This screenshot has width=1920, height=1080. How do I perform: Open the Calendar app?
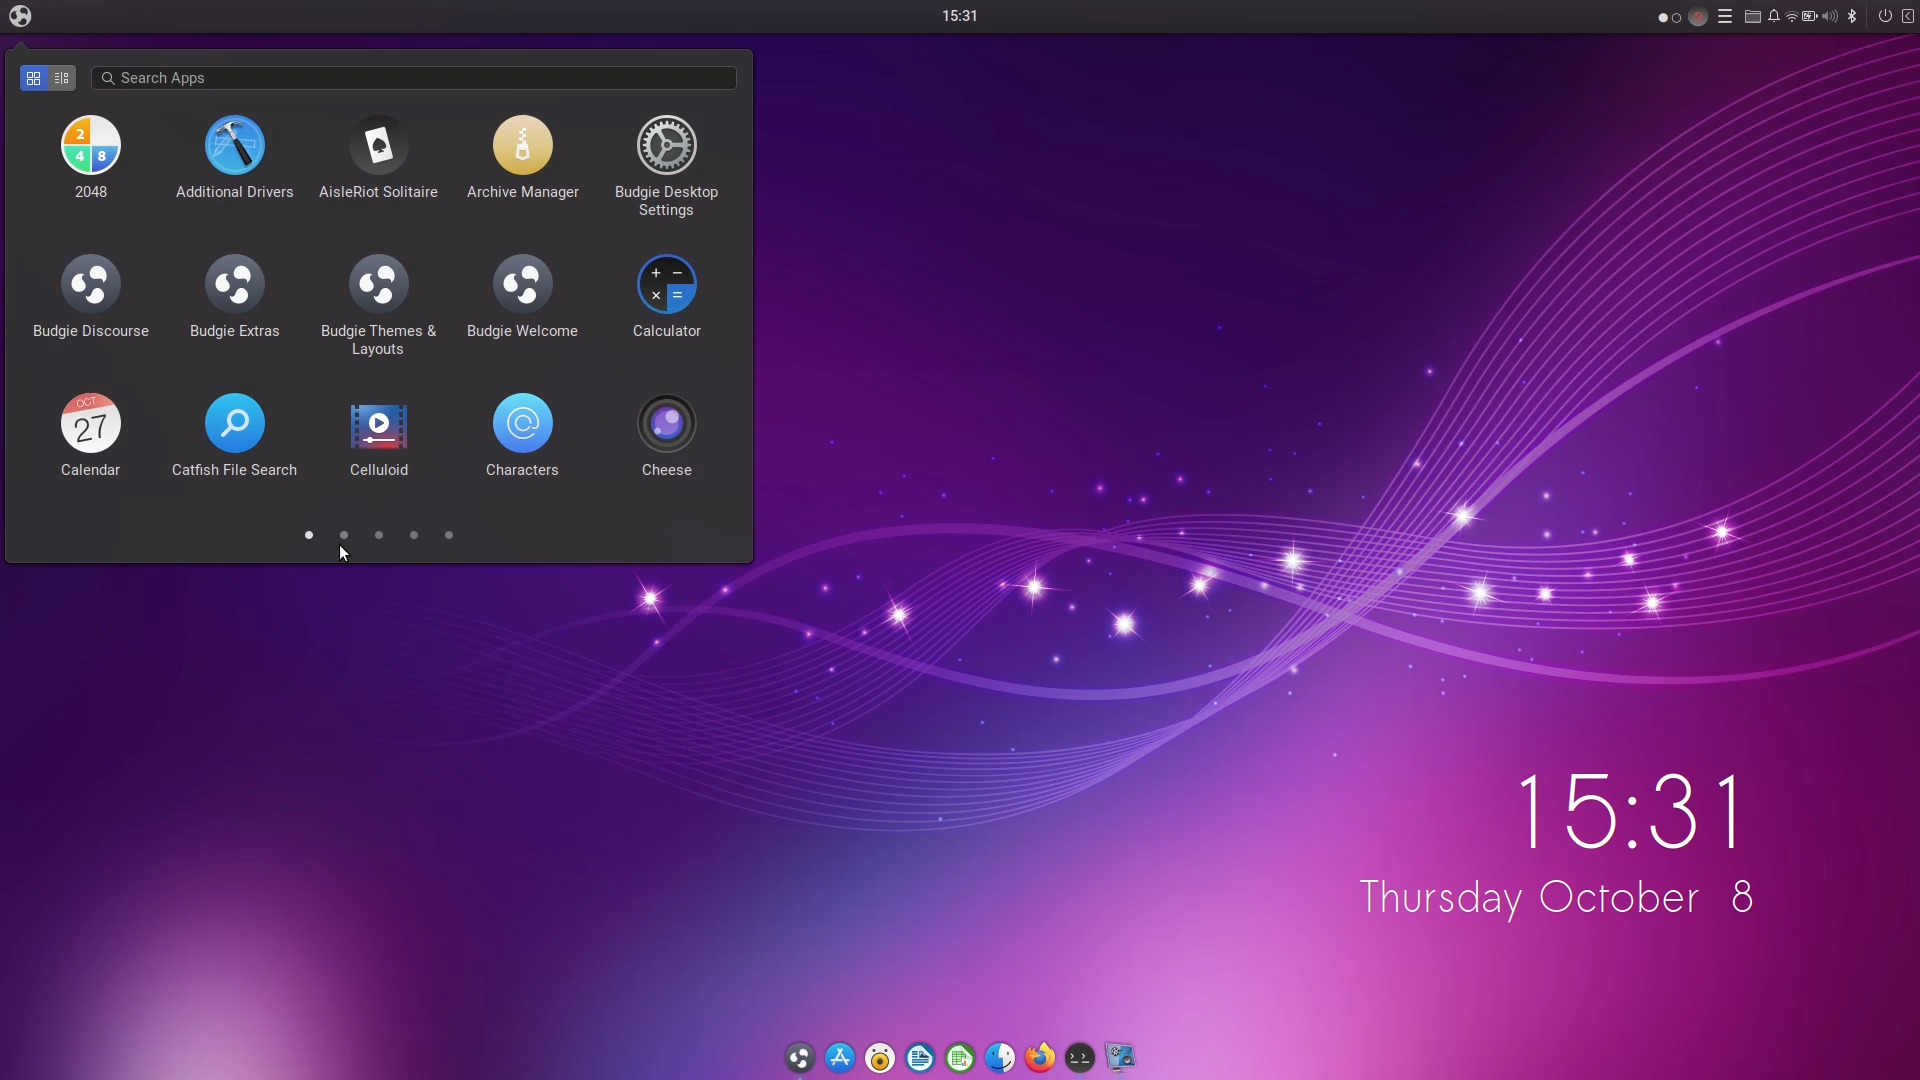pos(90,437)
